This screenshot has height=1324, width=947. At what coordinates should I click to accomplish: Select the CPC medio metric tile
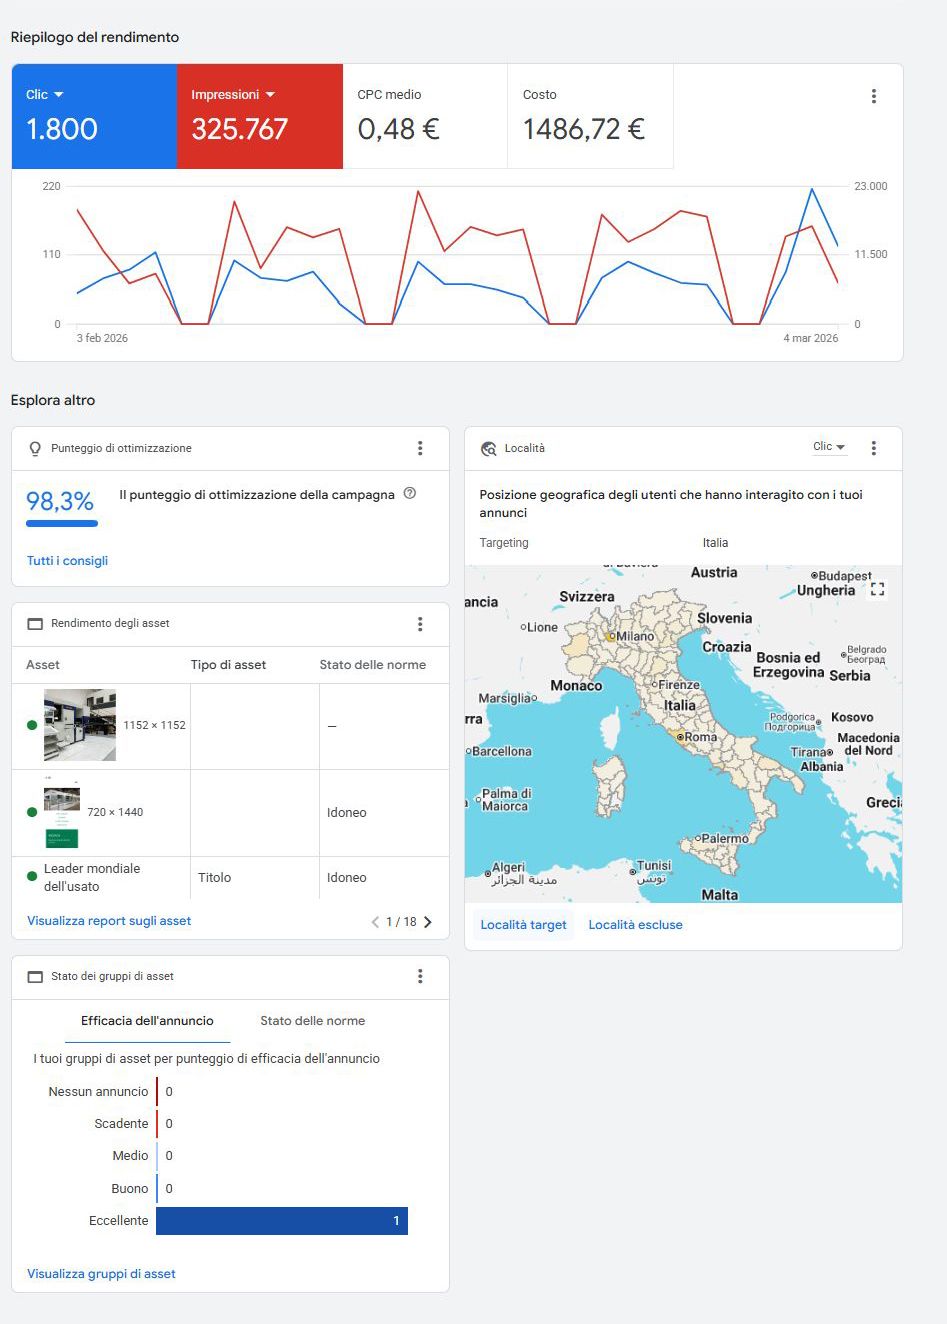425,116
